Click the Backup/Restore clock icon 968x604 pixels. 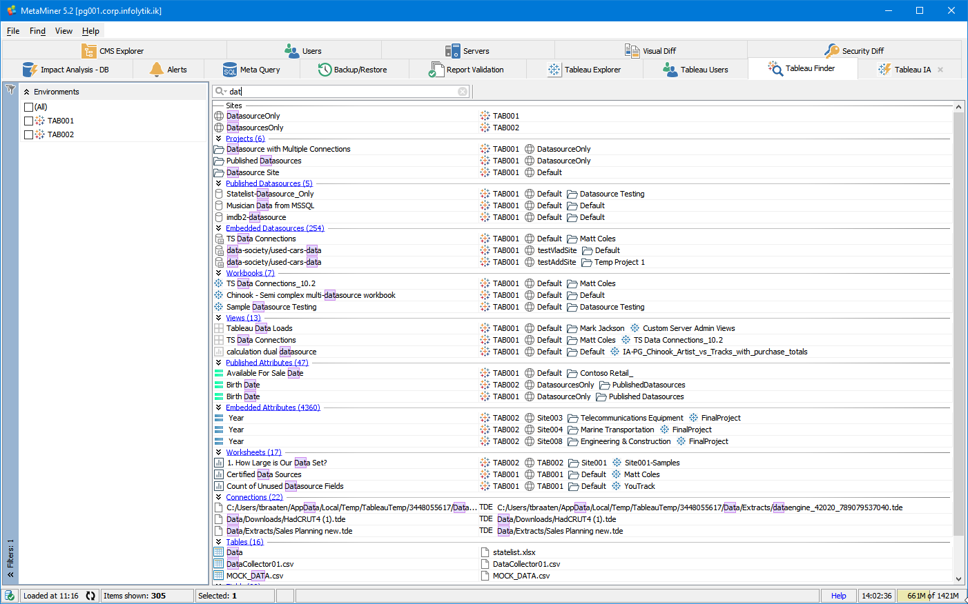coord(325,70)
